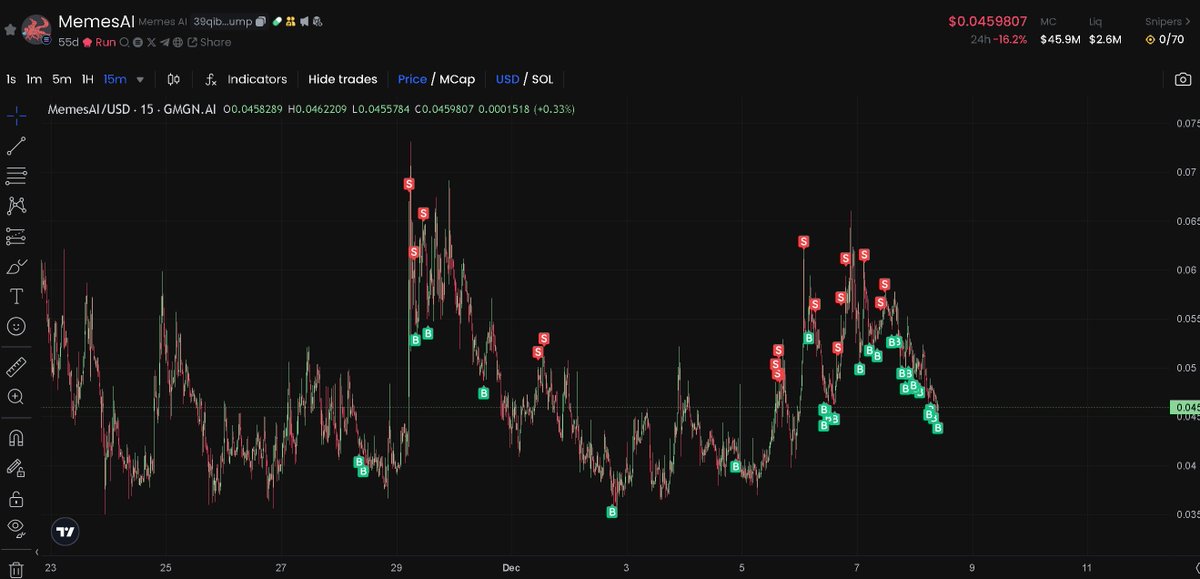The image size is (1200, 579).
Task: Select the ruler measure tool
Action: (16, 367)
